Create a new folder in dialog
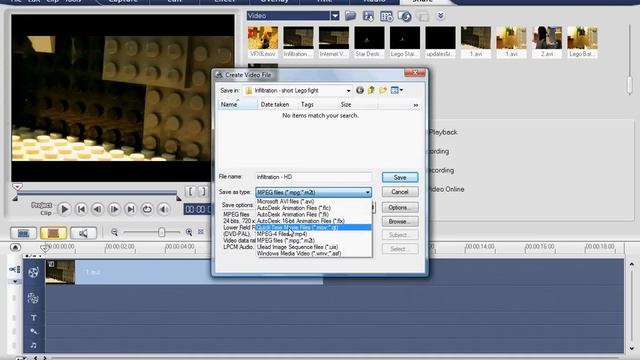640x360 pixels. [x=383, y=90]
